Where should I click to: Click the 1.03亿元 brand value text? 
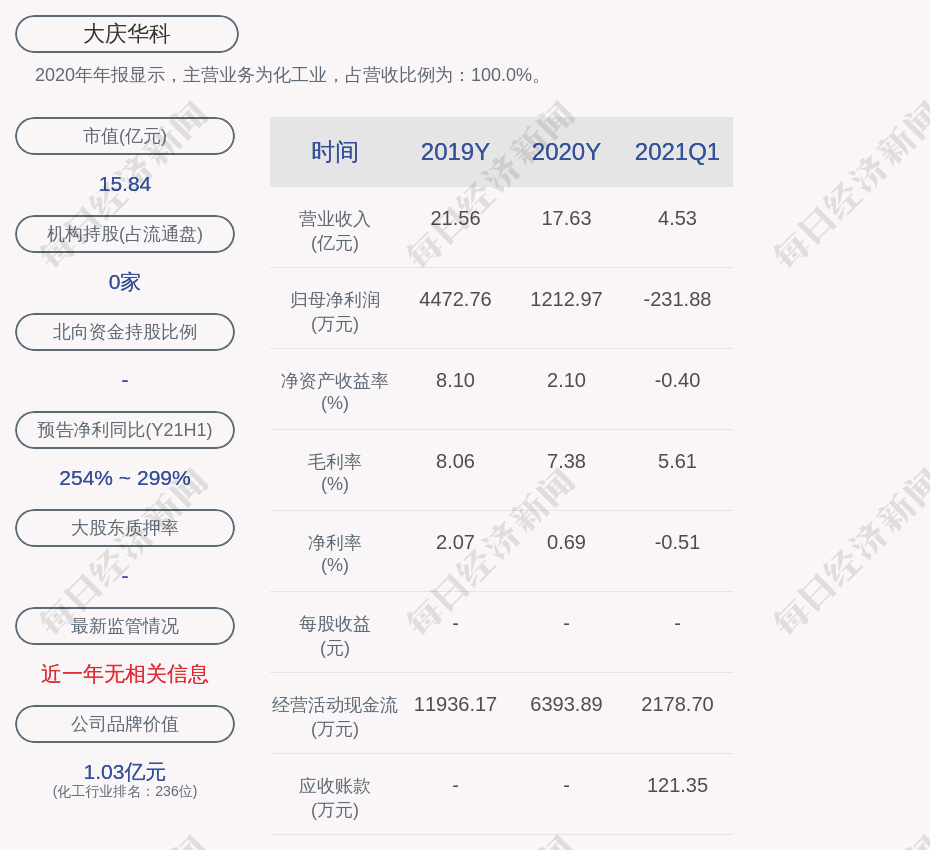[125, 772]
